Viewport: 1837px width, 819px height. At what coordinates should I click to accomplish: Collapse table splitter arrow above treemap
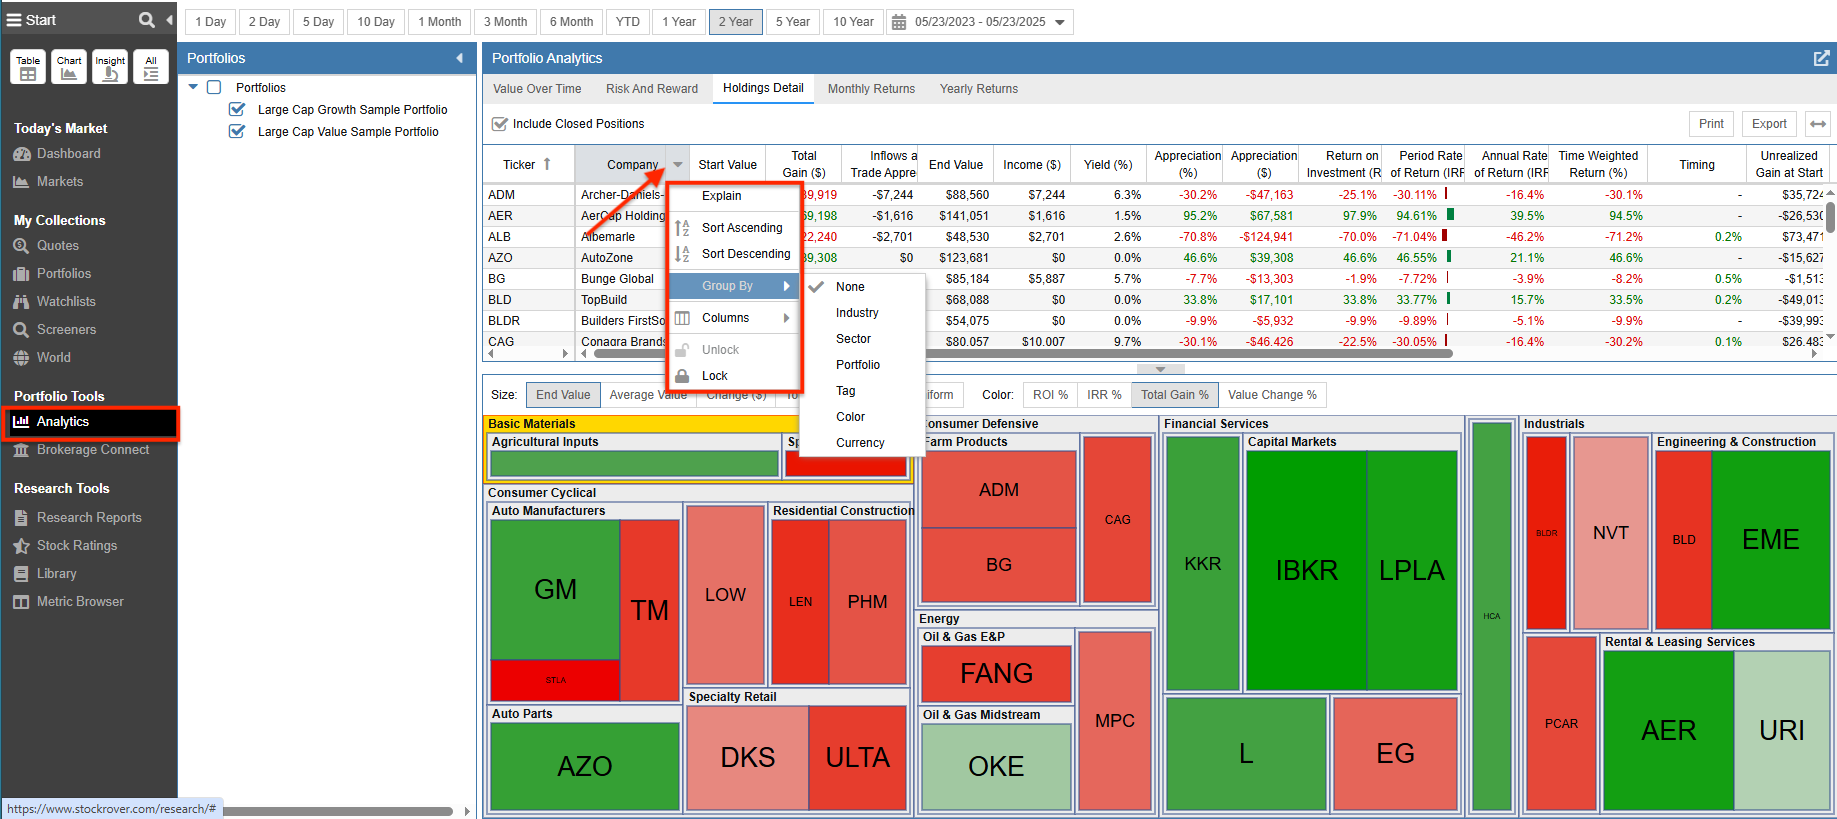click(1160, 369)
